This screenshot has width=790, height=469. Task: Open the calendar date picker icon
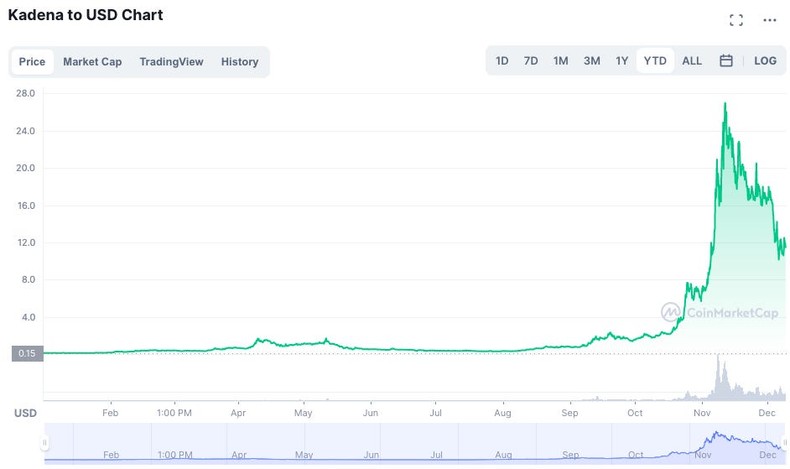point(726,61)
